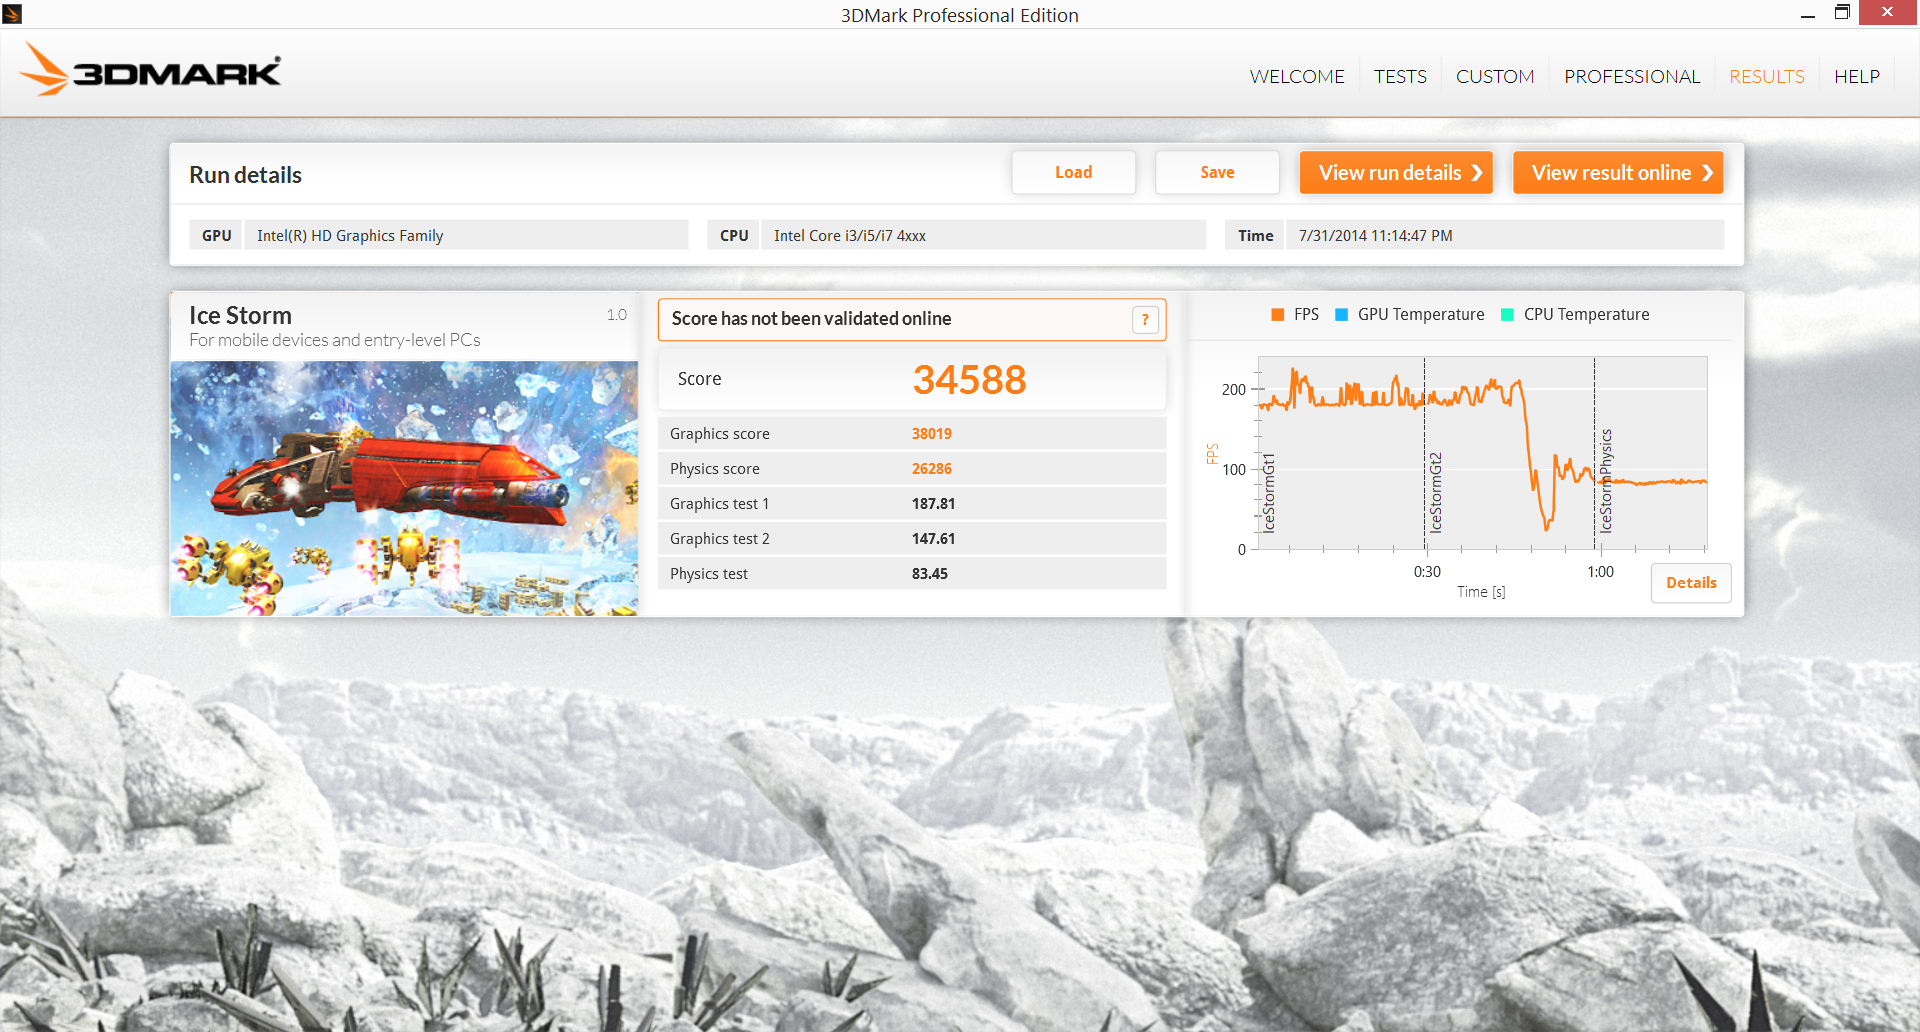The image size is (1920, 1032).
Task: Open the HELP tab
Action: point(1857,77)
